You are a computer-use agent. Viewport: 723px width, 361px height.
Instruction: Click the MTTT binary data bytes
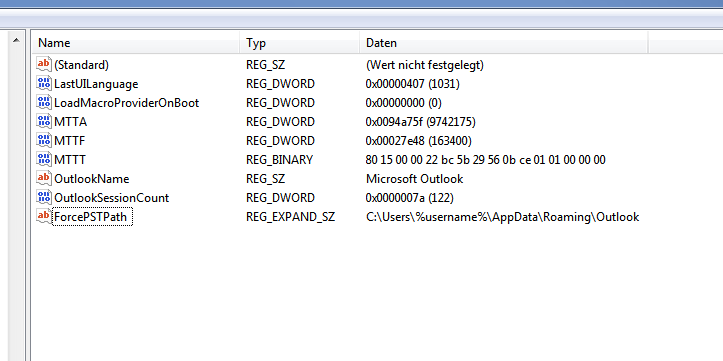click(486, 160)
